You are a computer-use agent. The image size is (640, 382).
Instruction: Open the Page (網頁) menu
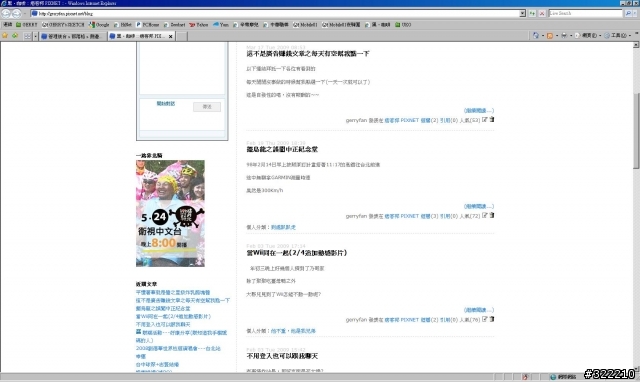[587, 36]
